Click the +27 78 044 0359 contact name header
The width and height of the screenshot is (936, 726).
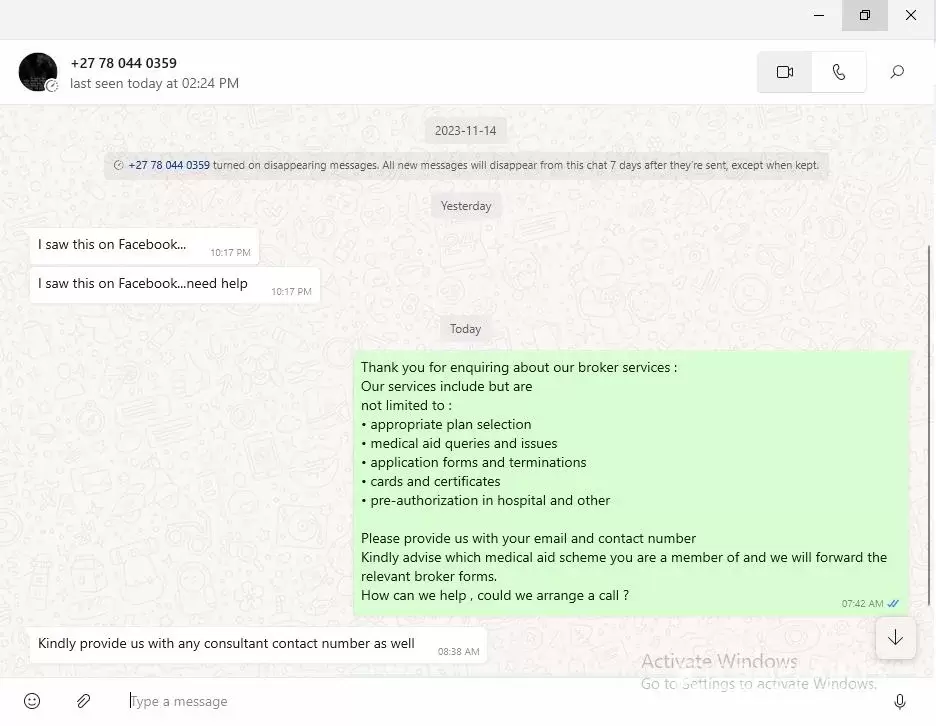click(124, 63)
